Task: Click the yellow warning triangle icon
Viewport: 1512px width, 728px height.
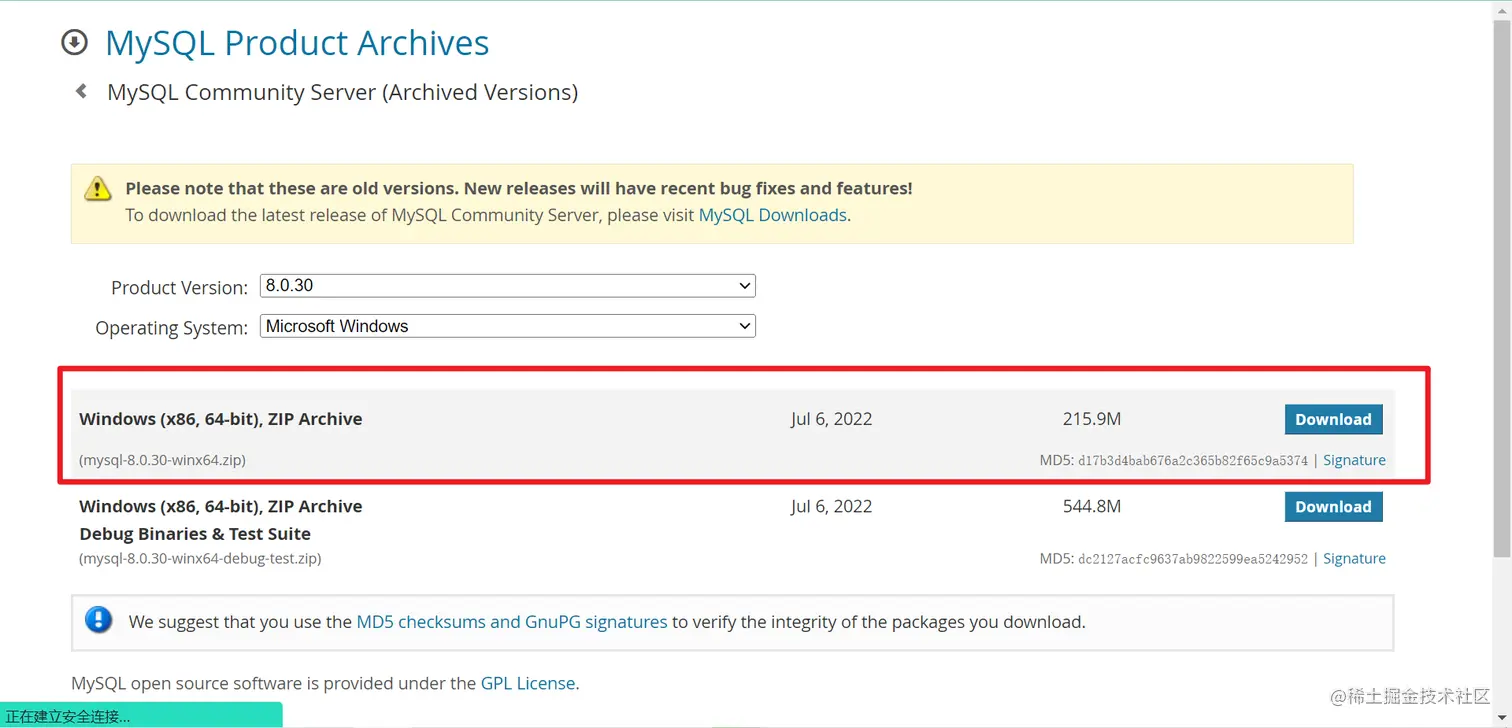Action: click(x=97, y=188)
